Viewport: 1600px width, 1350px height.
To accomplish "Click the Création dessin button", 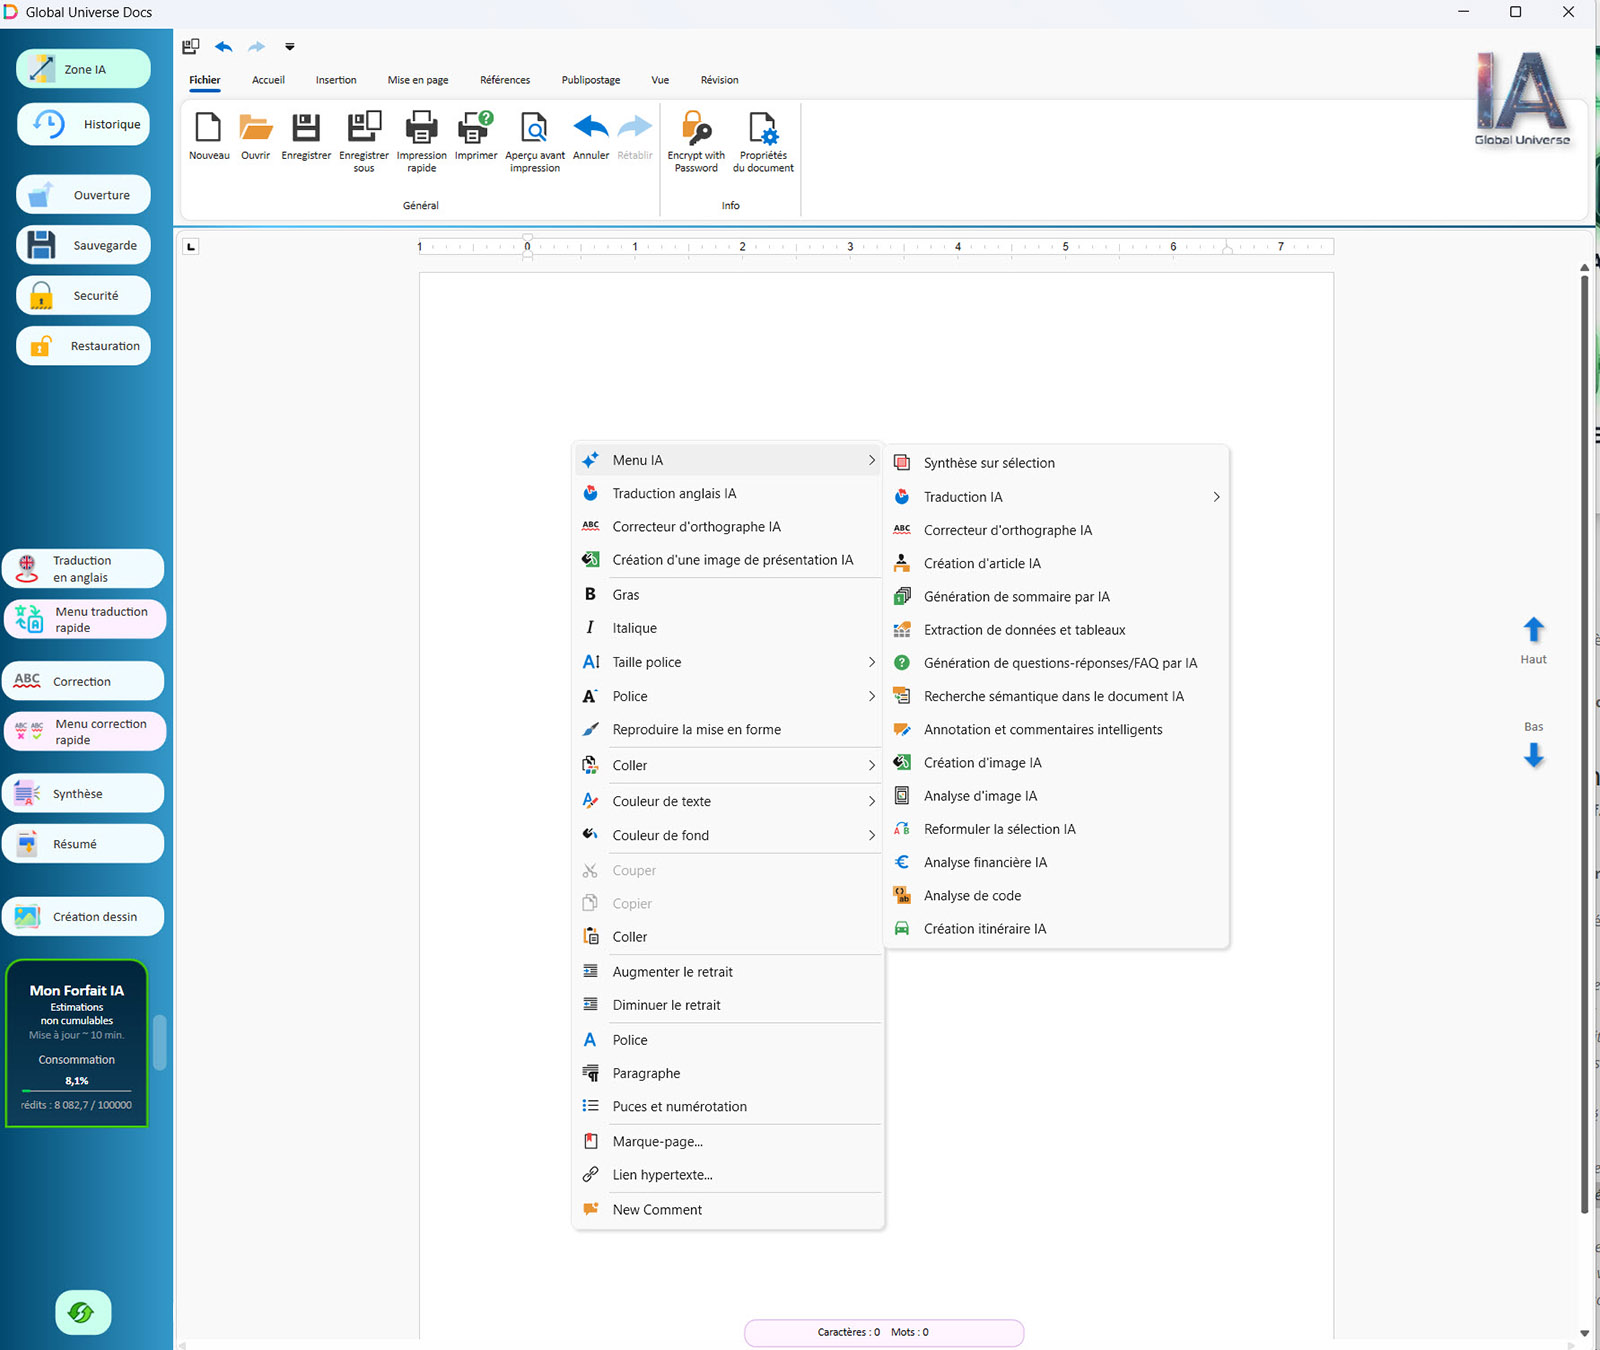I will 84,917.
